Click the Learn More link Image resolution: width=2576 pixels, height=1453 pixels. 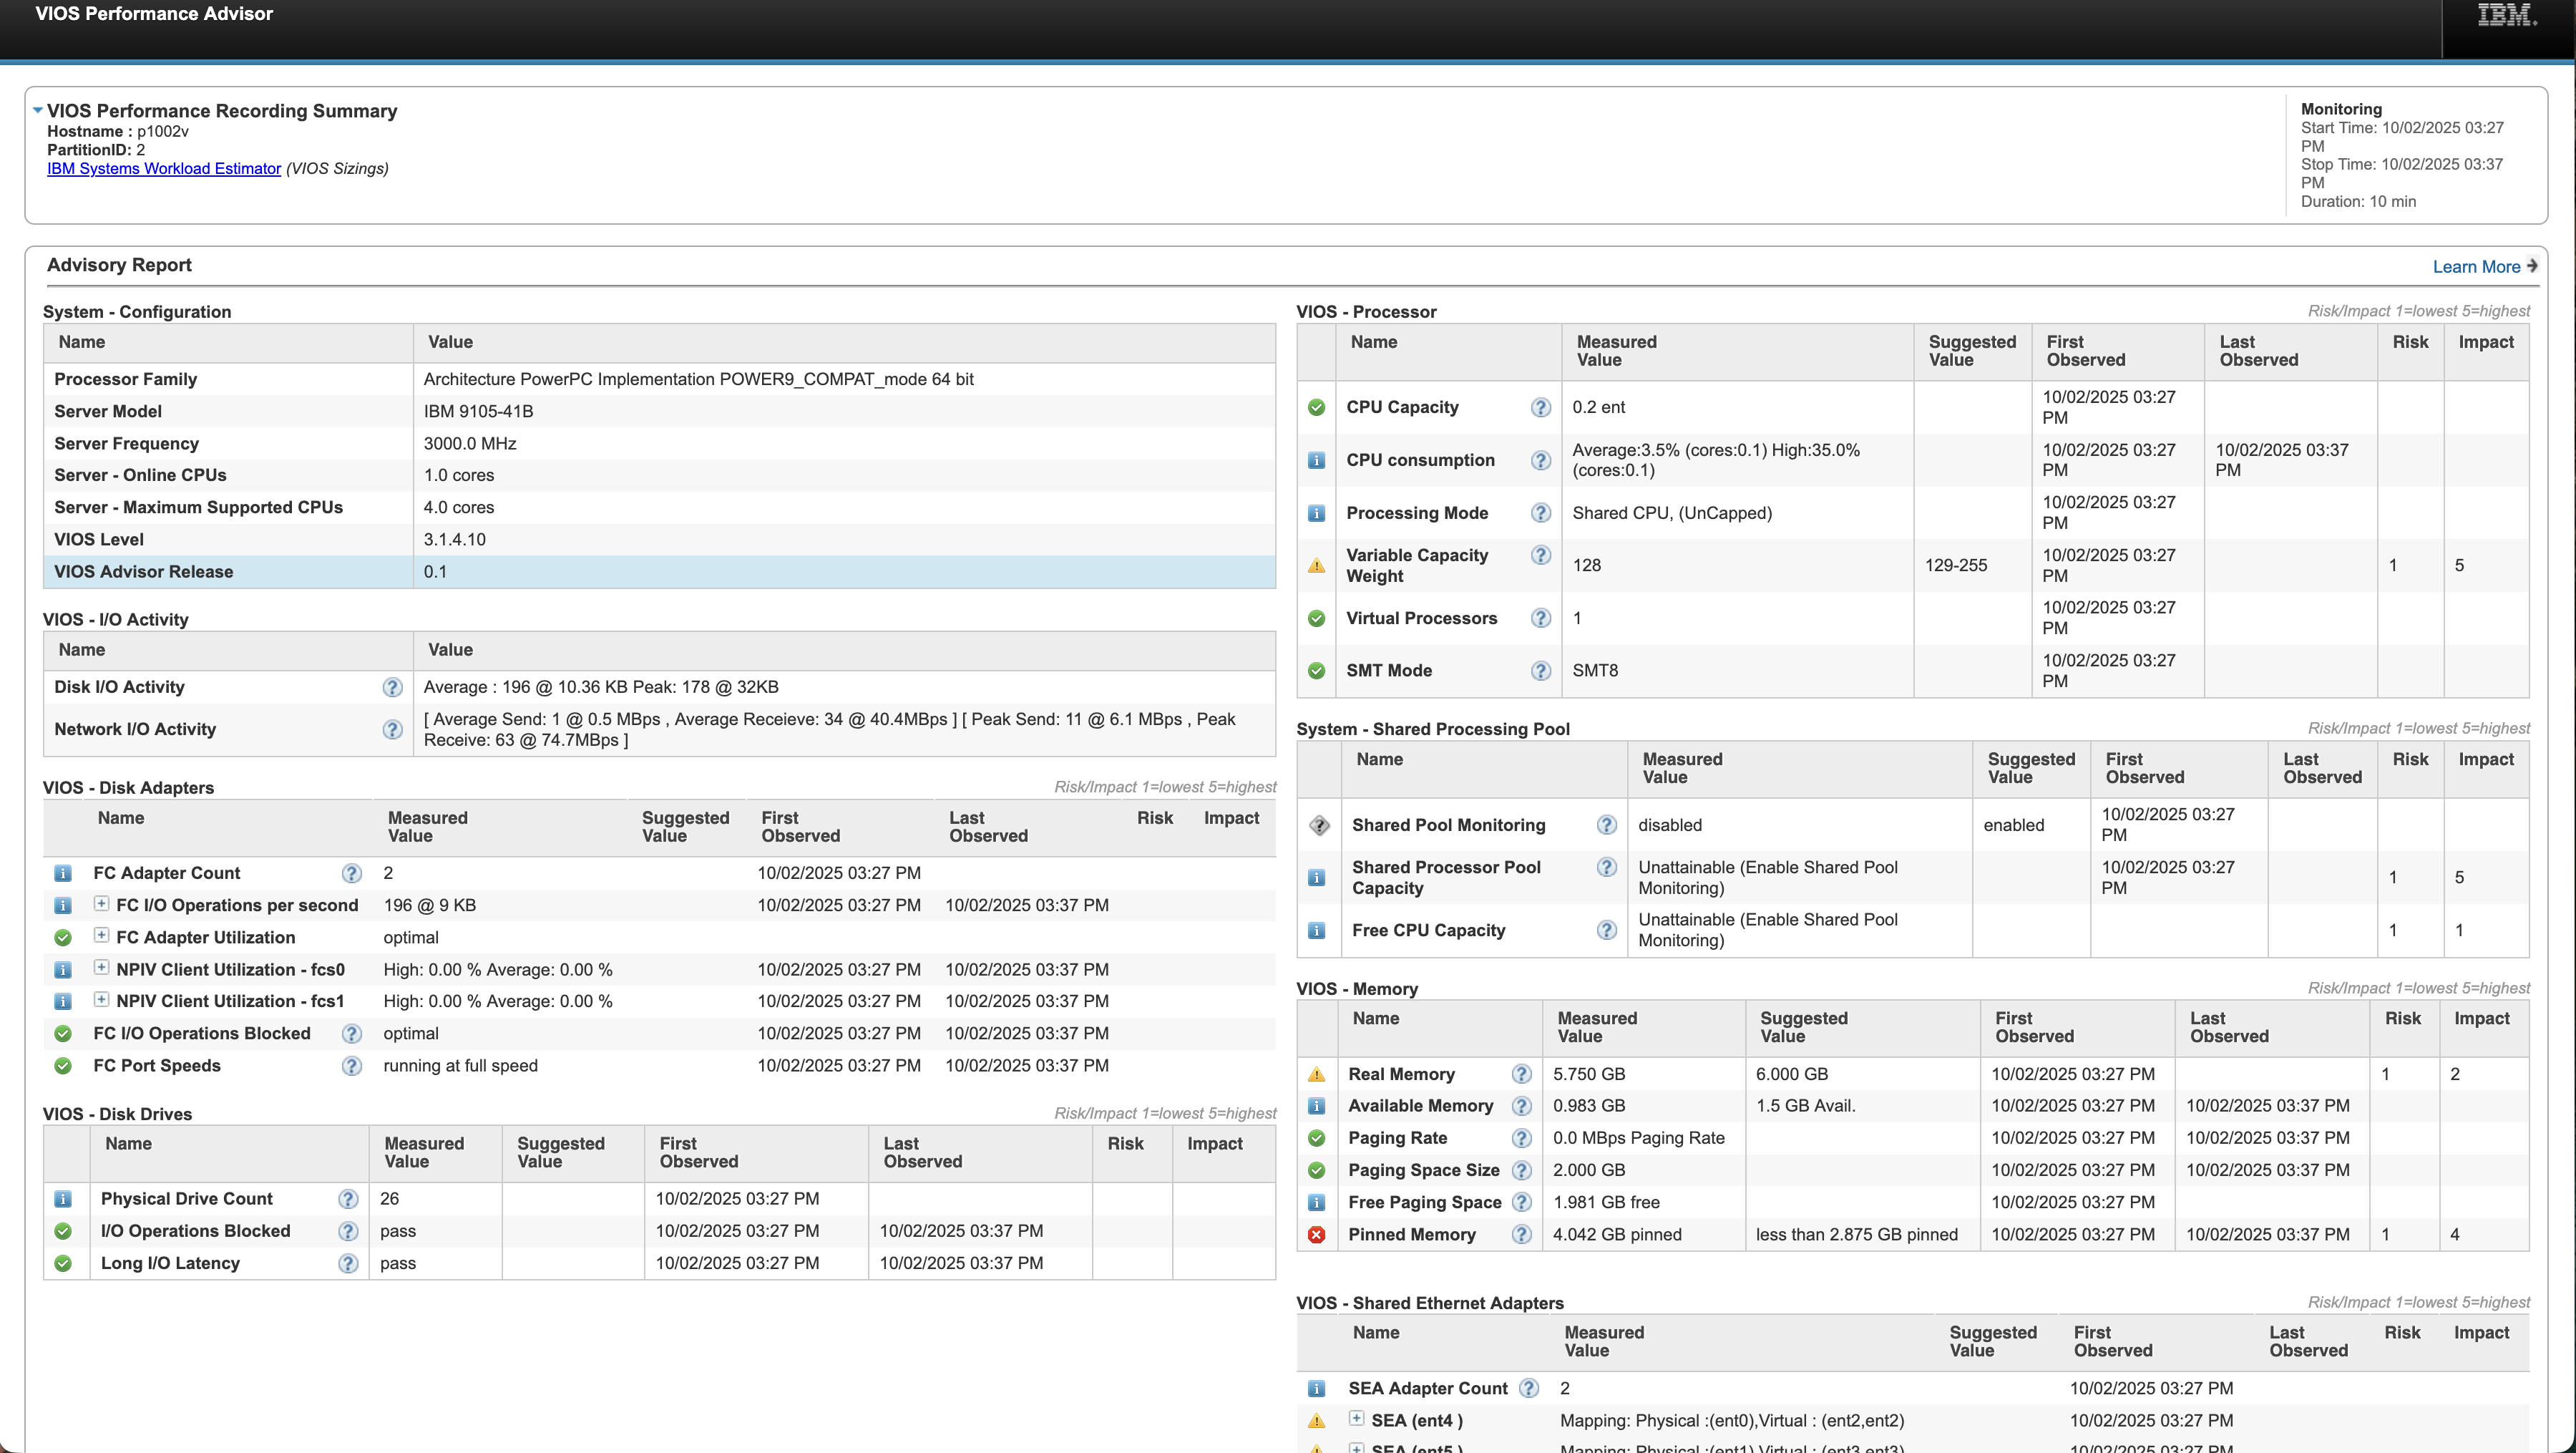click(x=2476, y=266)
